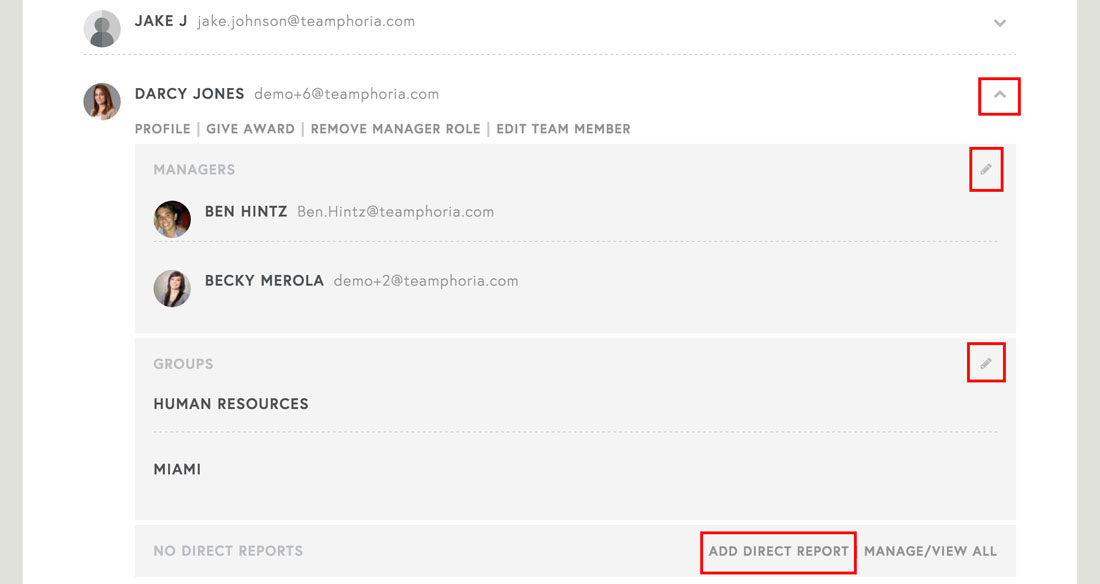This screenshot has width=1100, height=584.
Task: Click Ben Hintz's avatar photo
Action: click(172, 219)
